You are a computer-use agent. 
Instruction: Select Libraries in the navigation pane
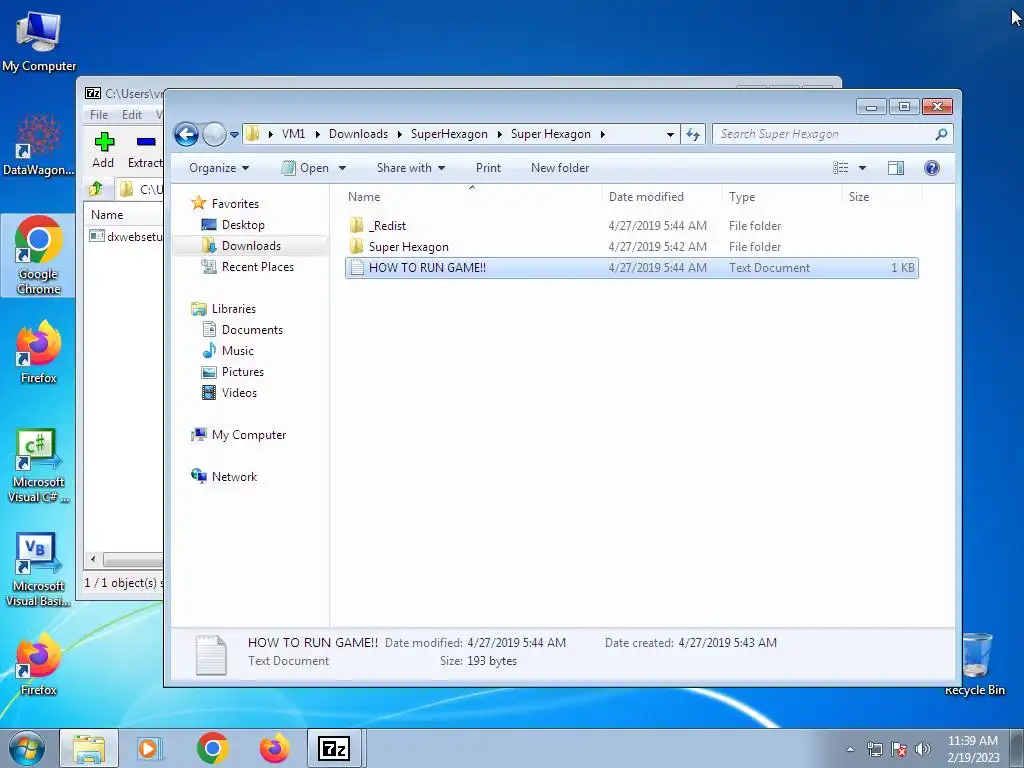(233, 309)
